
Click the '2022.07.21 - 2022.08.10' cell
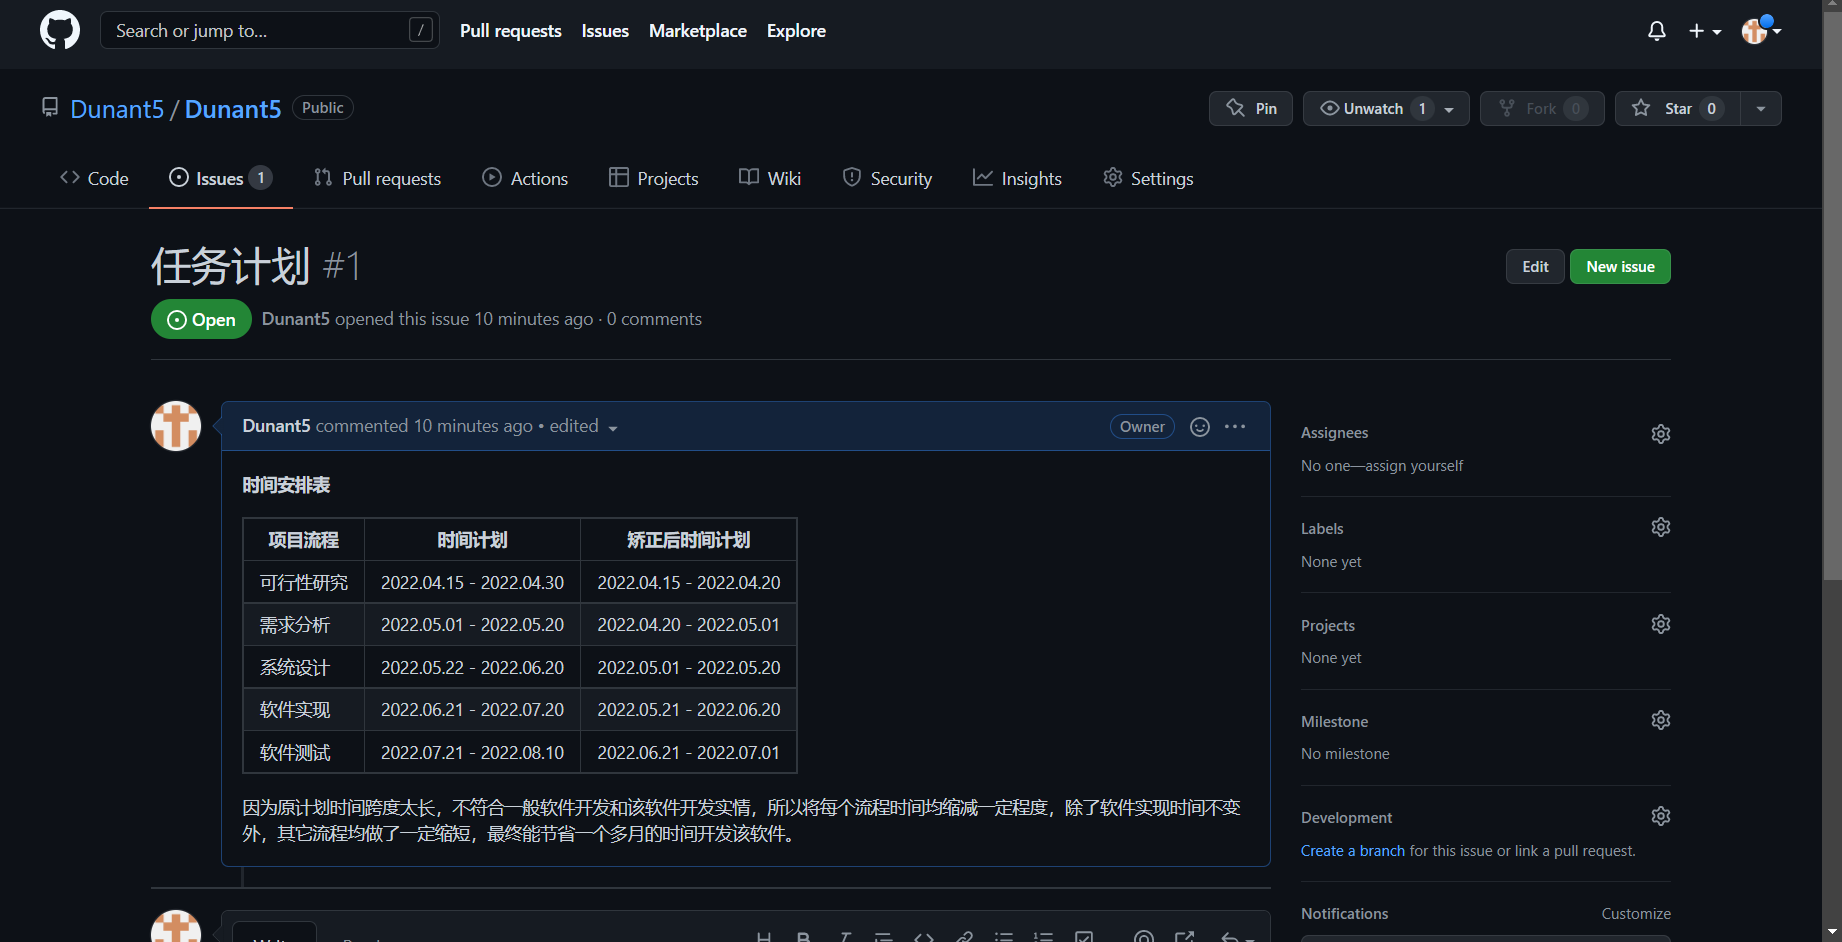click(x=472, y=752)
